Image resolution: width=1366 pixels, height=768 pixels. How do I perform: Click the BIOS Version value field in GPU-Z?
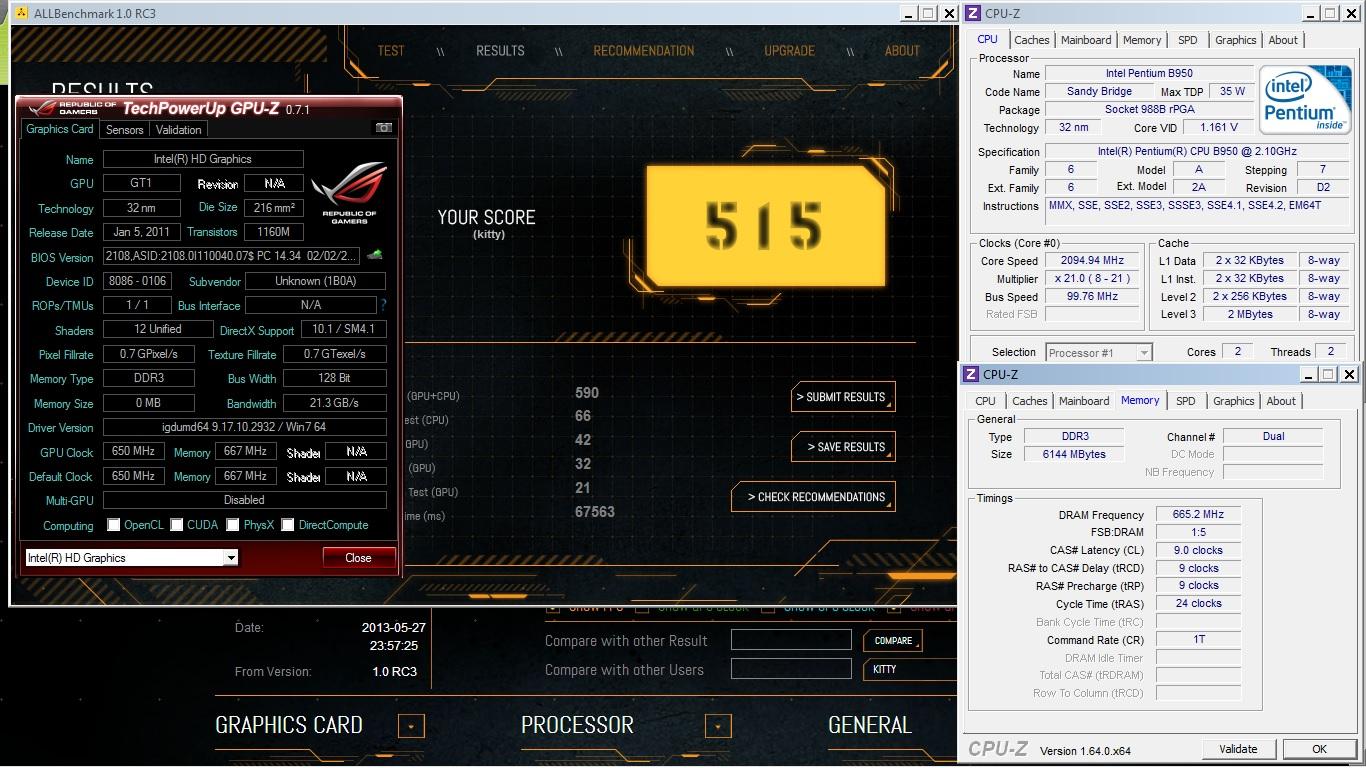pos(233,257)
